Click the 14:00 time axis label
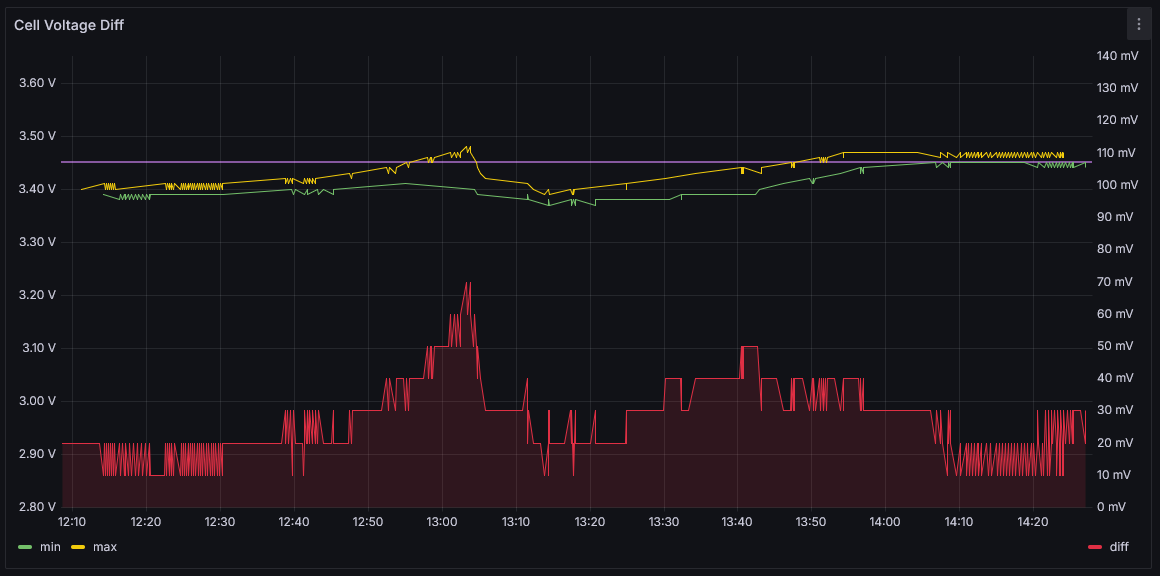1160x576 pixels. [886, 522]
